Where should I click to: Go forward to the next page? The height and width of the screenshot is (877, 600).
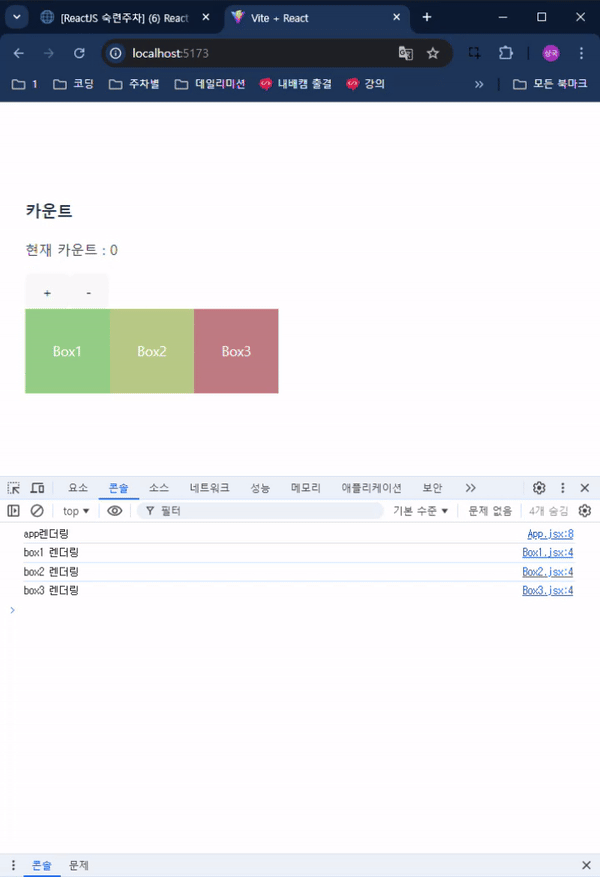[49, 53]
